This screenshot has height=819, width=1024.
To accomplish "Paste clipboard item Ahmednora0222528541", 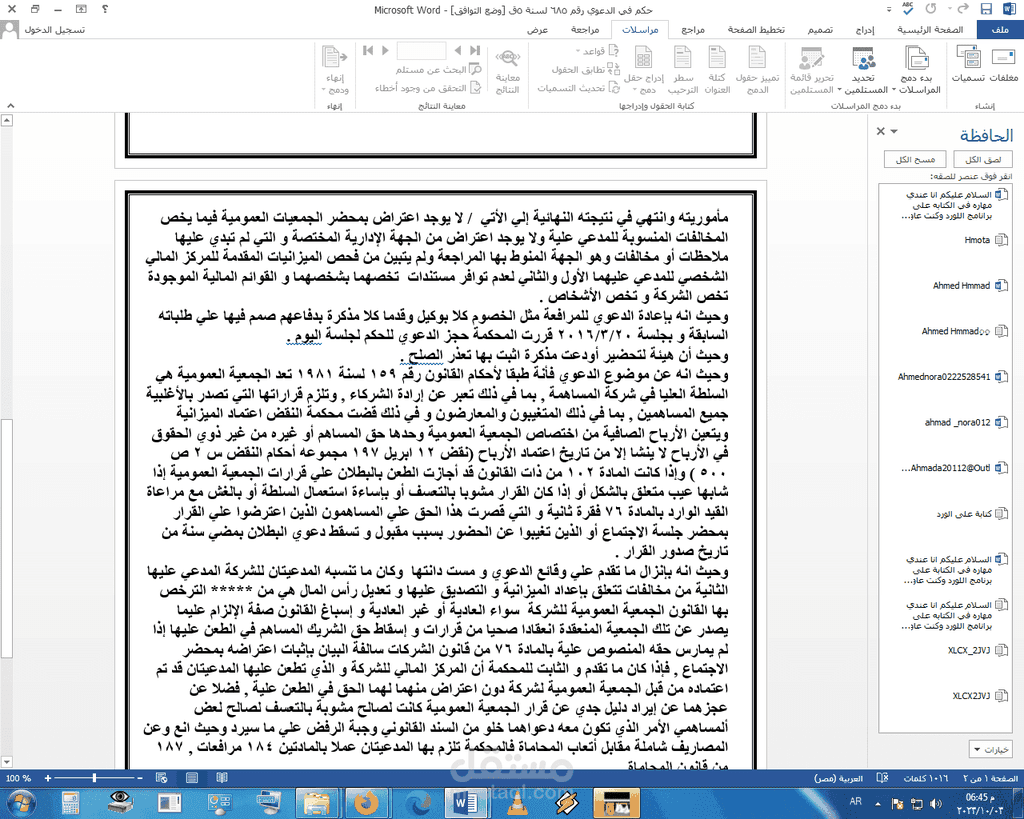I will click(x=945, y=377).
